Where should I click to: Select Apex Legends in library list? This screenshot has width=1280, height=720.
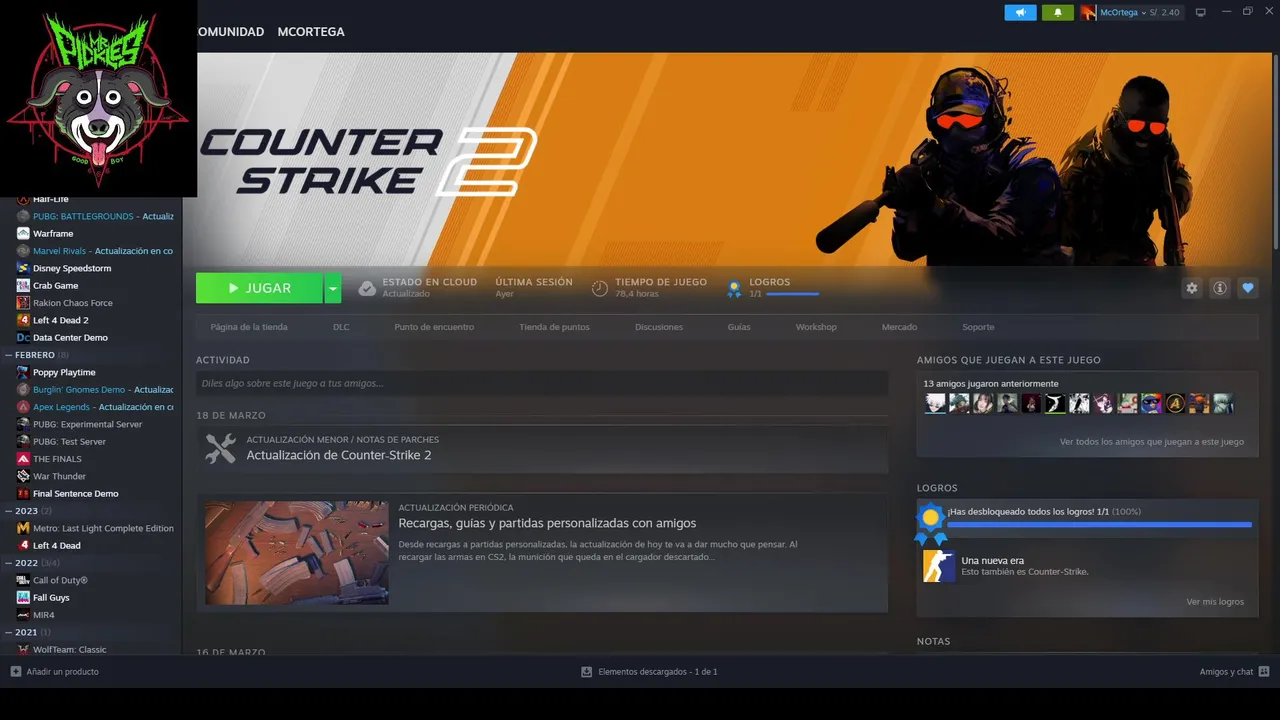click(95, 407)
